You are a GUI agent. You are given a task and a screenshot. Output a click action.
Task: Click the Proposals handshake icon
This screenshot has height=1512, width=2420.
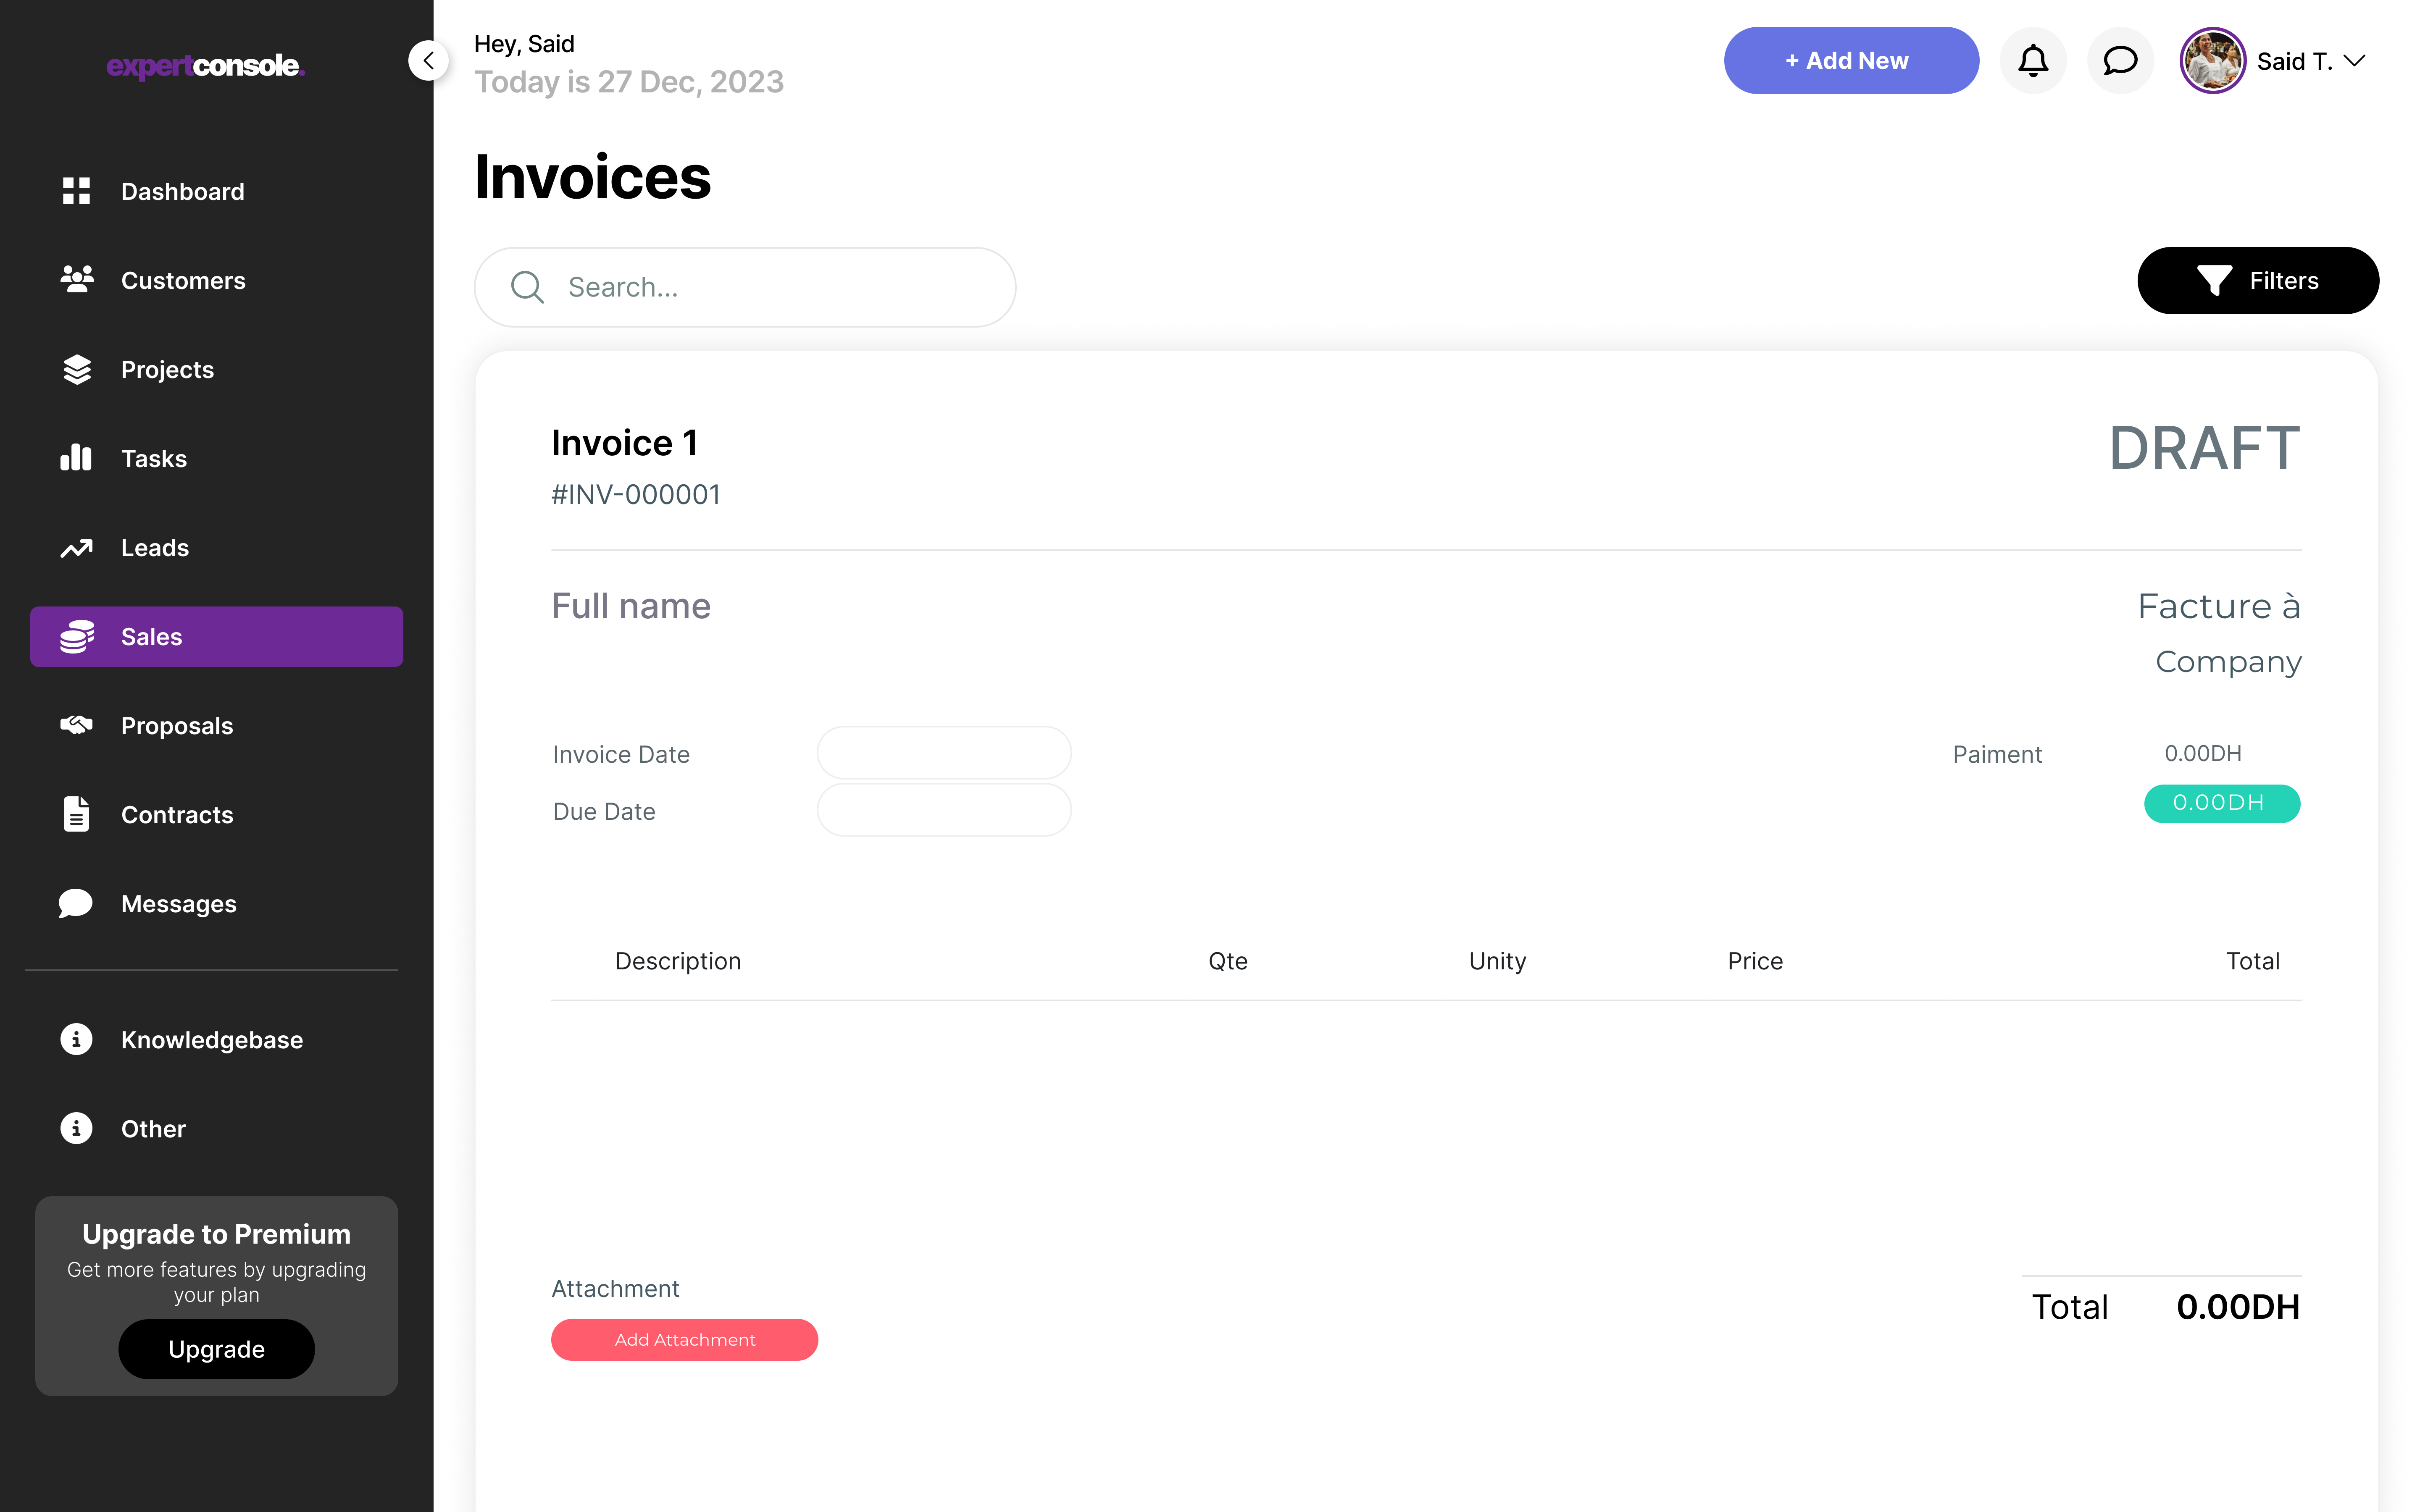point(76,725)
